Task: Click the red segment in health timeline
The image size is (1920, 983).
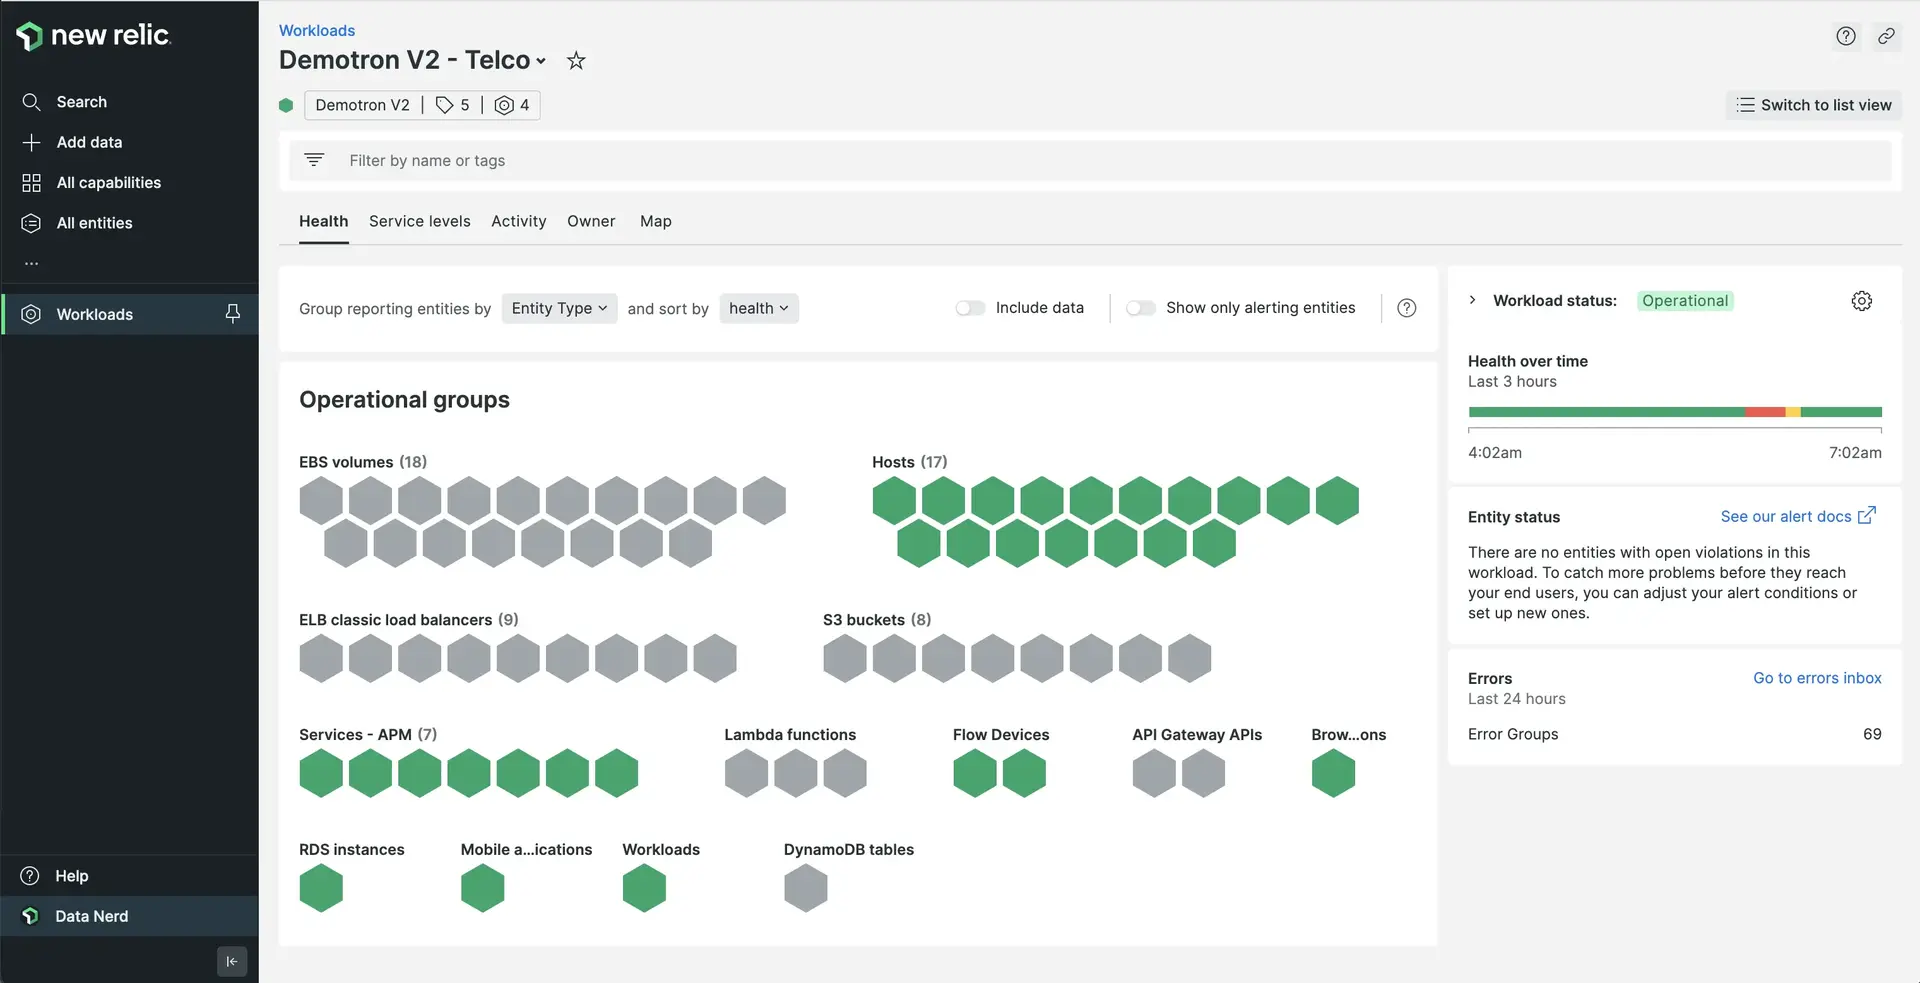Action: tap(1764, 412)
